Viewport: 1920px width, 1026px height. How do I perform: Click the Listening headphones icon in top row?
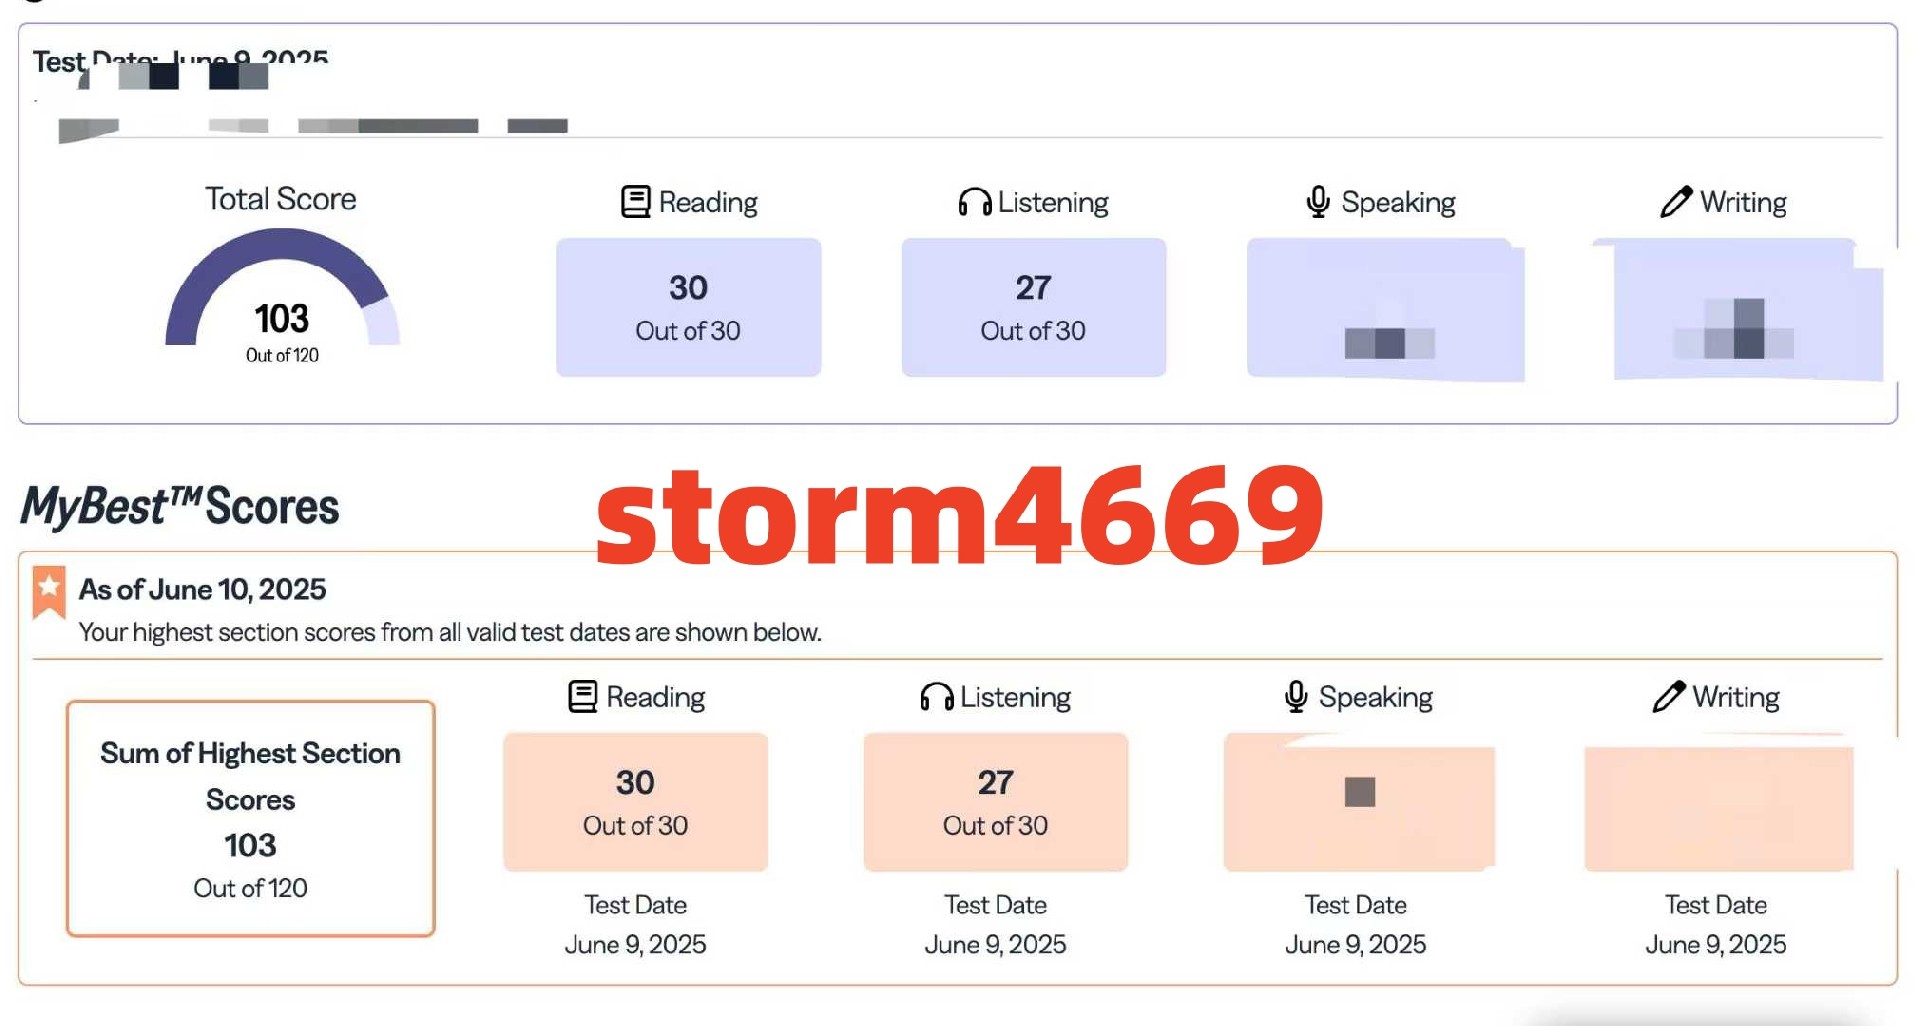(974, 202)
